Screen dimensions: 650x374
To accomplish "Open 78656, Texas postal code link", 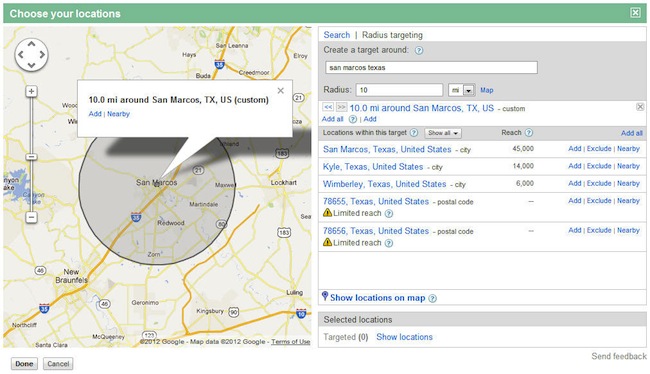I will click(376, 231).
